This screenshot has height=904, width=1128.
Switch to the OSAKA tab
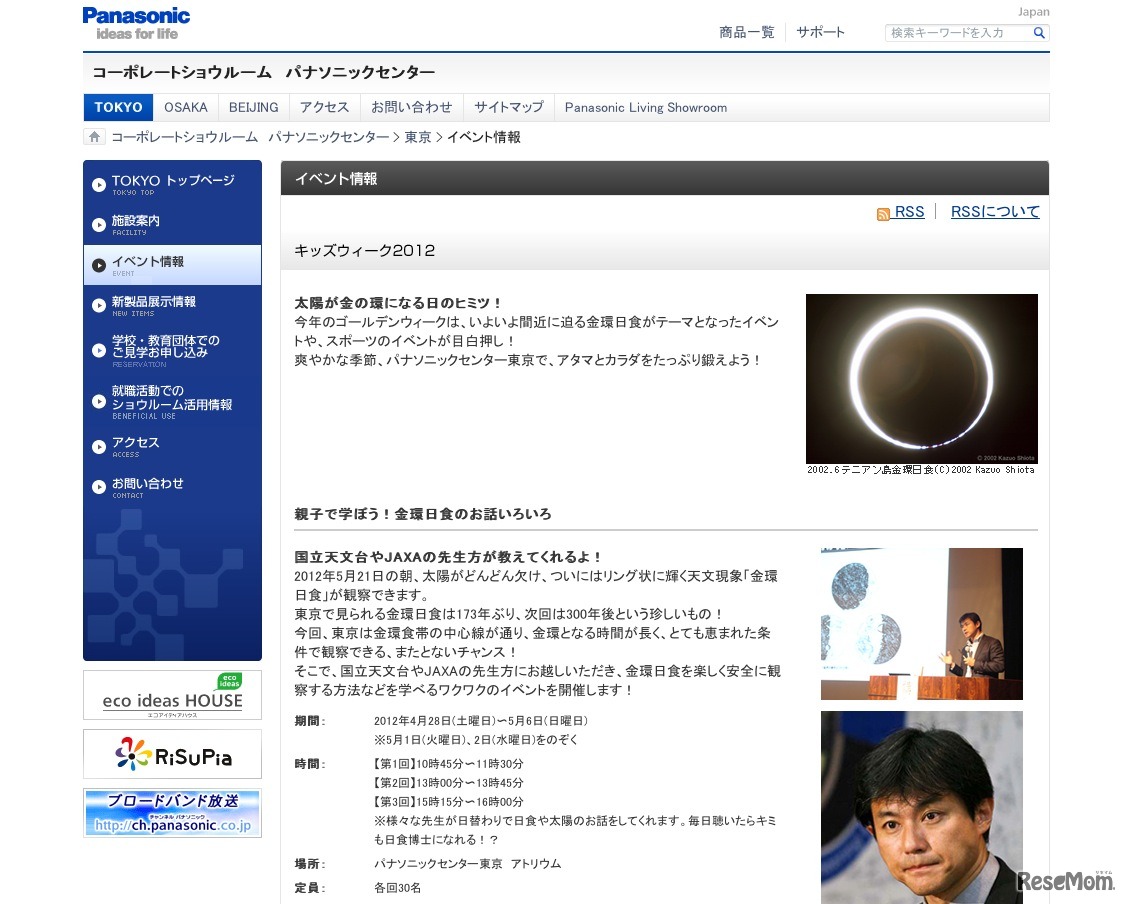pos(186,108)
